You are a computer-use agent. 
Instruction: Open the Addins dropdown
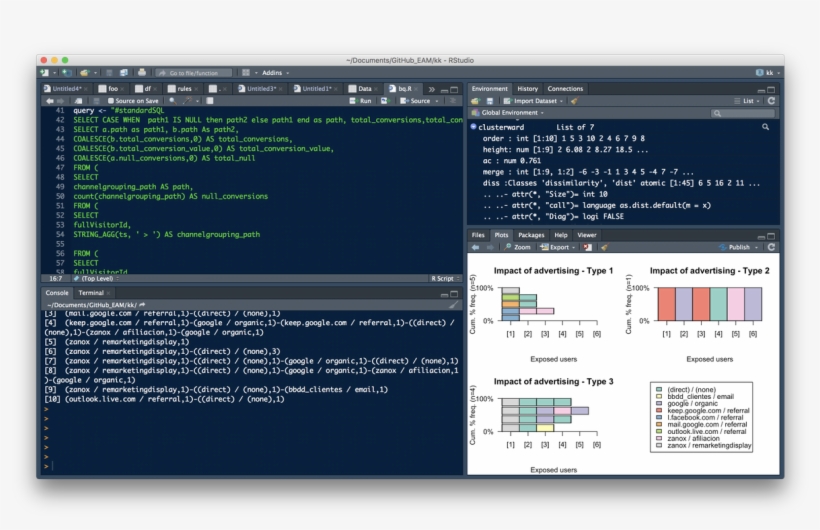point(275,73)
